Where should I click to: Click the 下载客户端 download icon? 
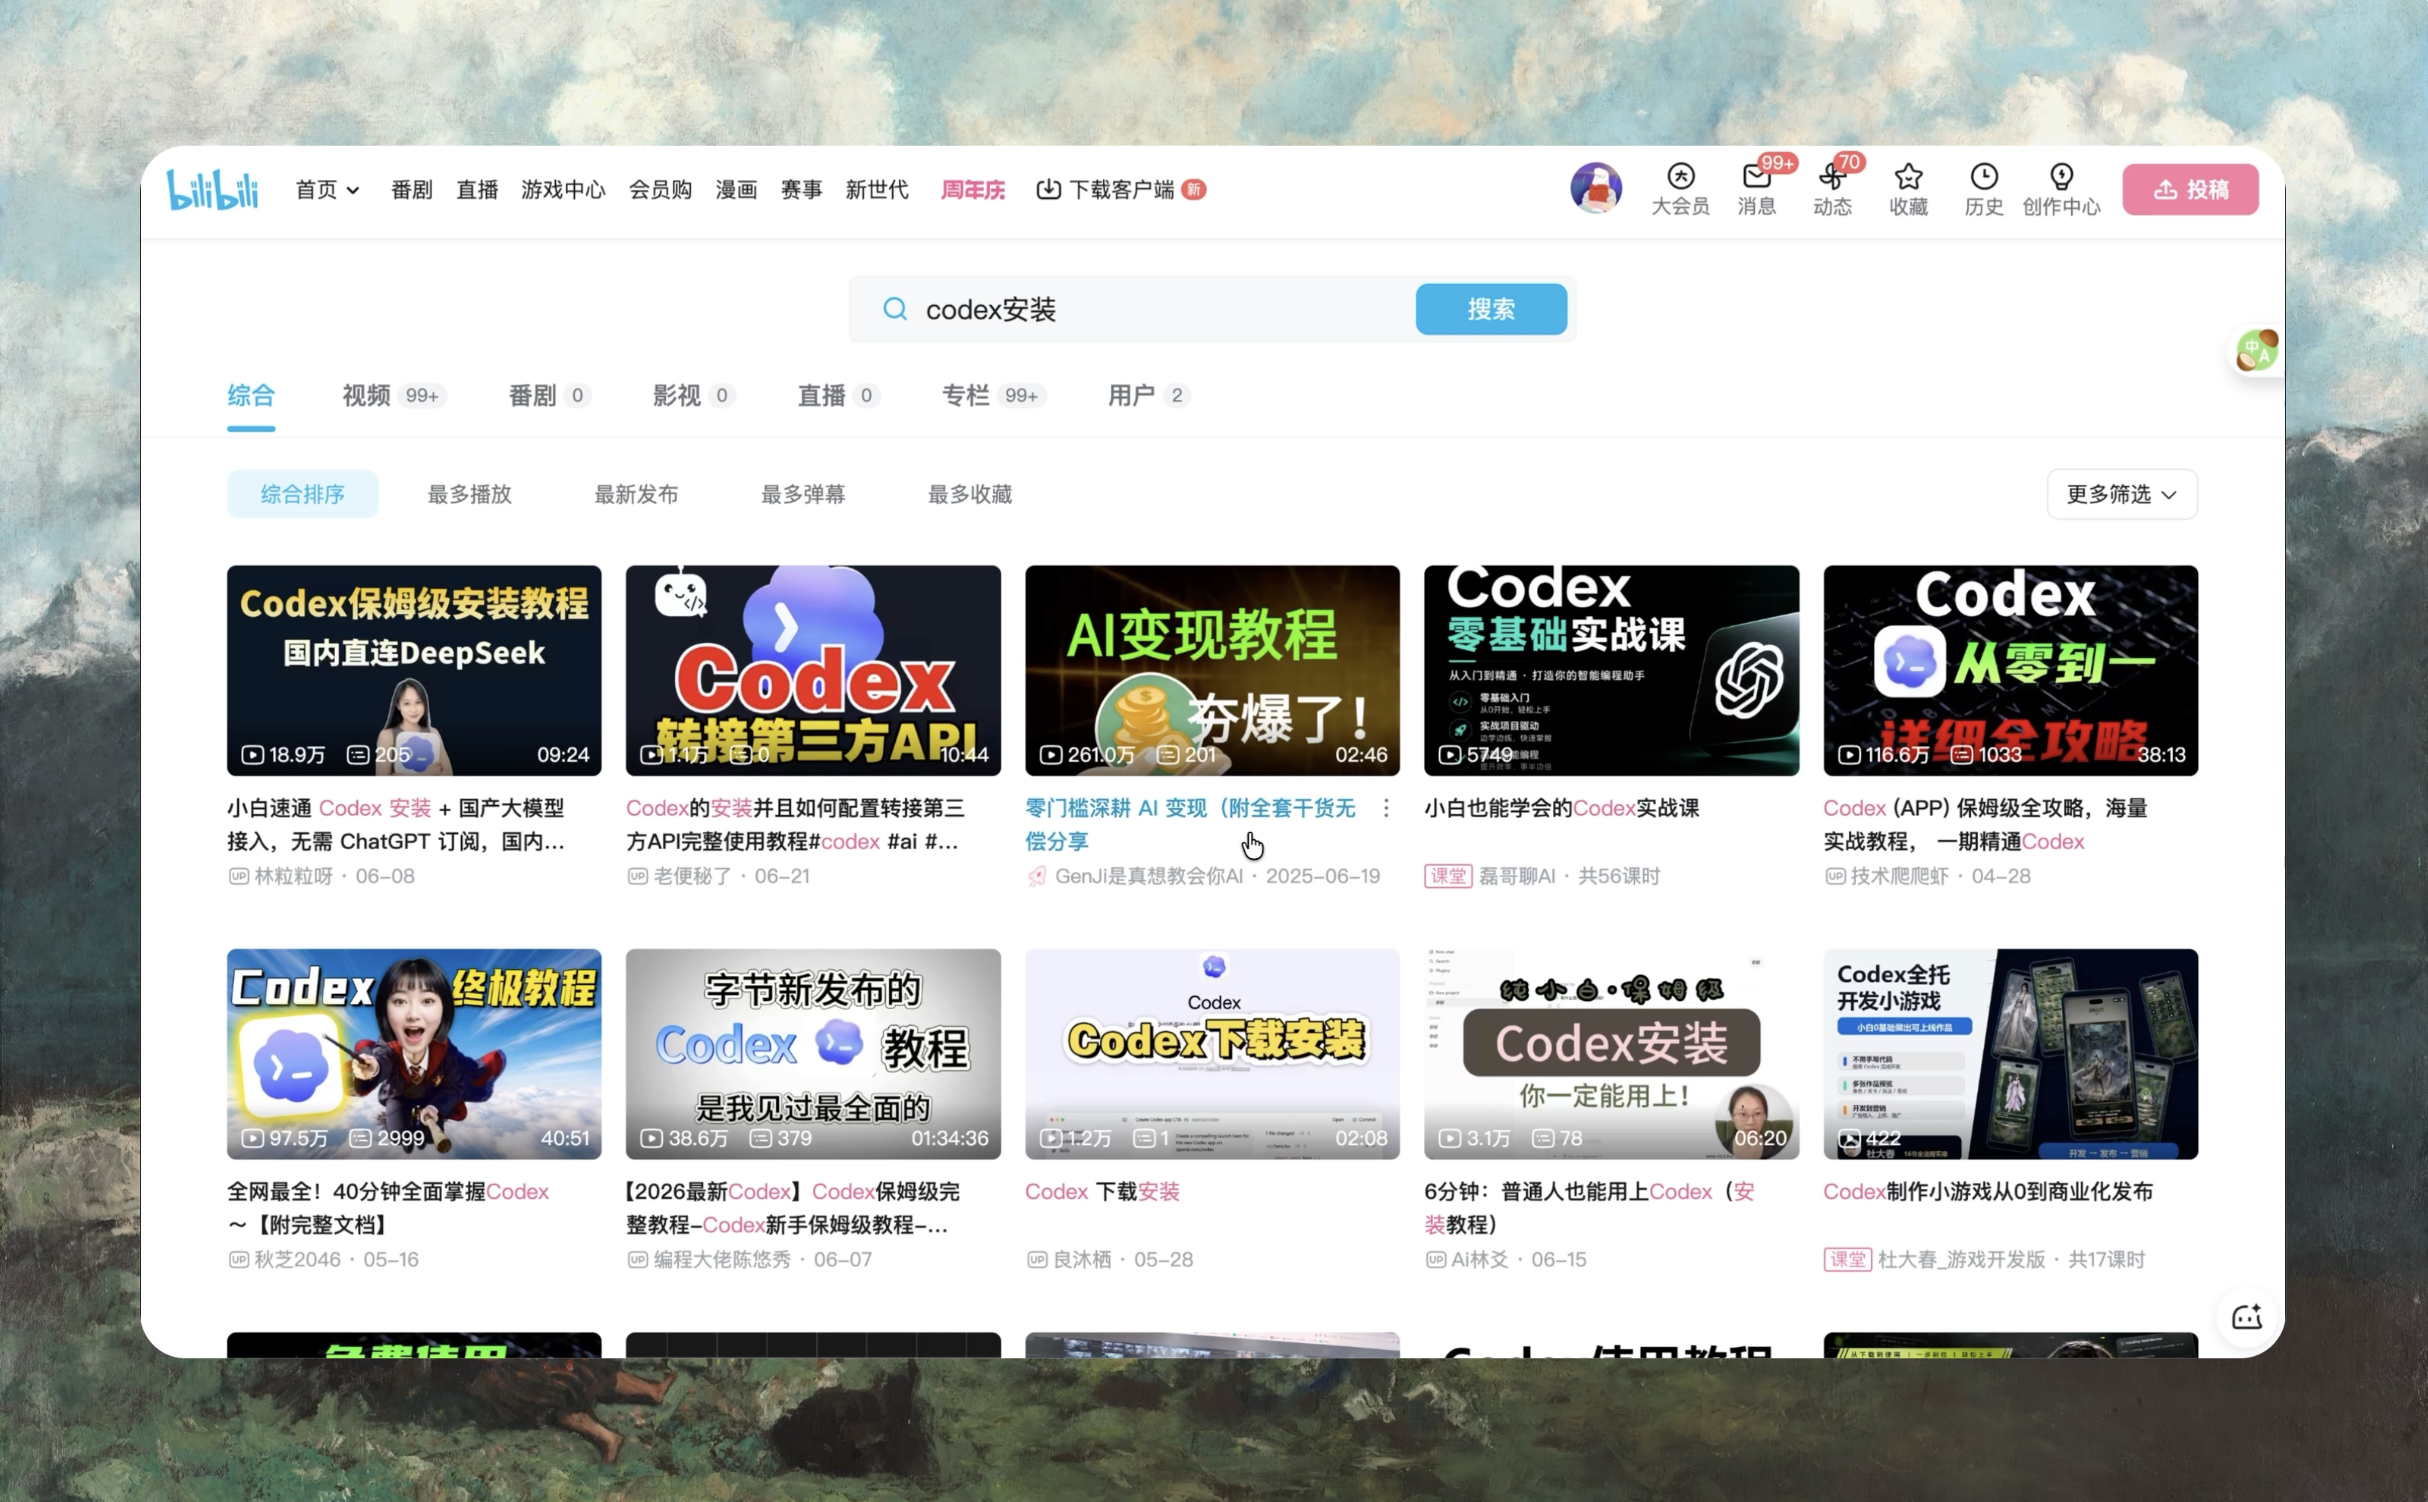pyautogui.click(x=1048, y=189)
